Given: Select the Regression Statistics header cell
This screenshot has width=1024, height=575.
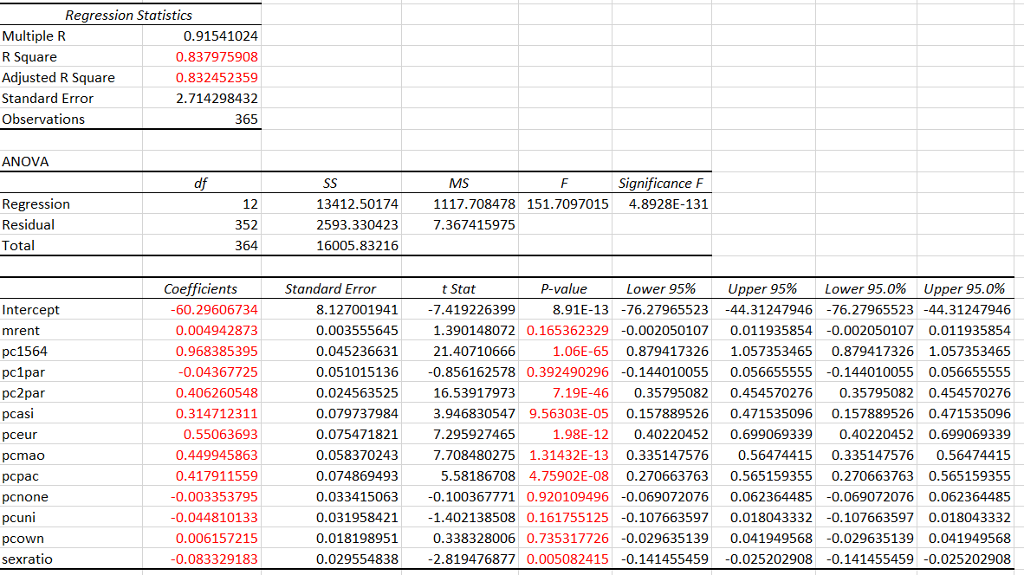Looking at the screenshot, I should [x=128, y=15].
